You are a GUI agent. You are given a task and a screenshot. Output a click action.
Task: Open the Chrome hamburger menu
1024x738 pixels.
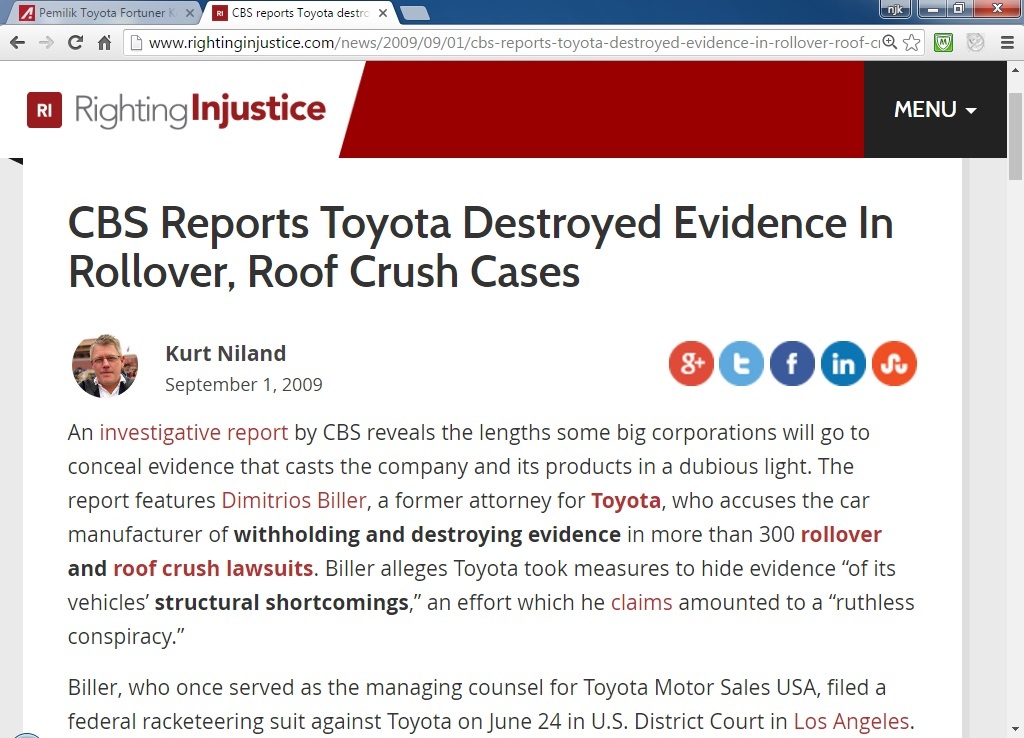[1007, 43]
